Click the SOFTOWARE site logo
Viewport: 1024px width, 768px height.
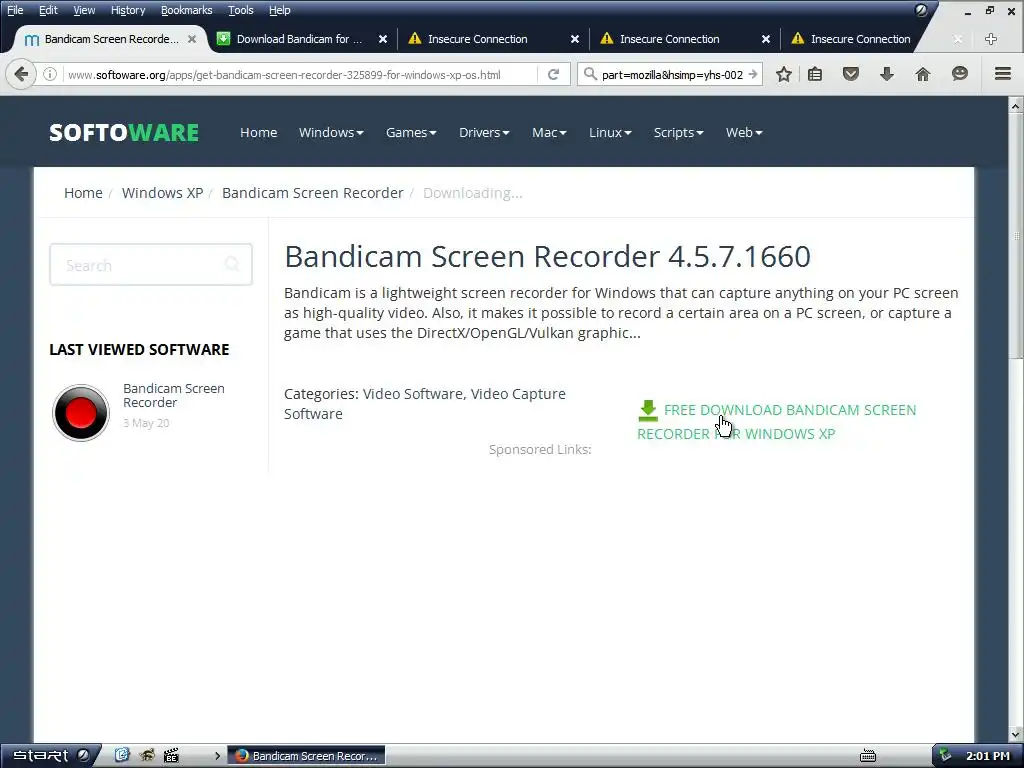pyautogui.click(x=123, y=133)
